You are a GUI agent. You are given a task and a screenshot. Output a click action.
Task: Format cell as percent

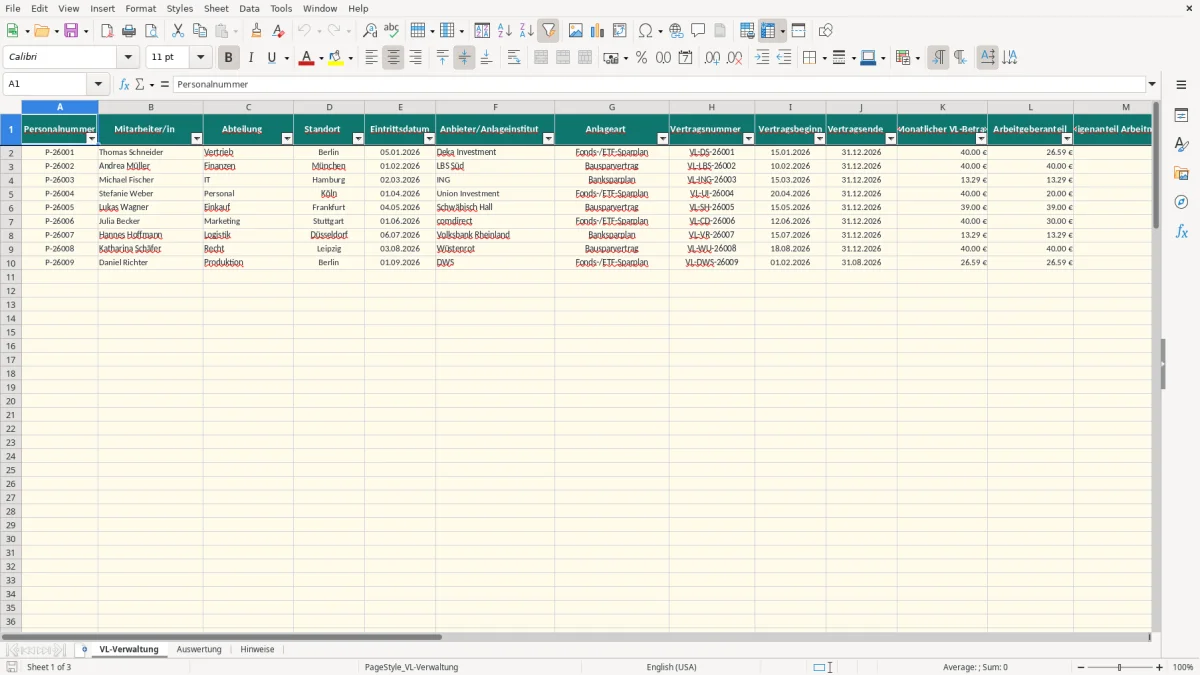click(641, 58)
